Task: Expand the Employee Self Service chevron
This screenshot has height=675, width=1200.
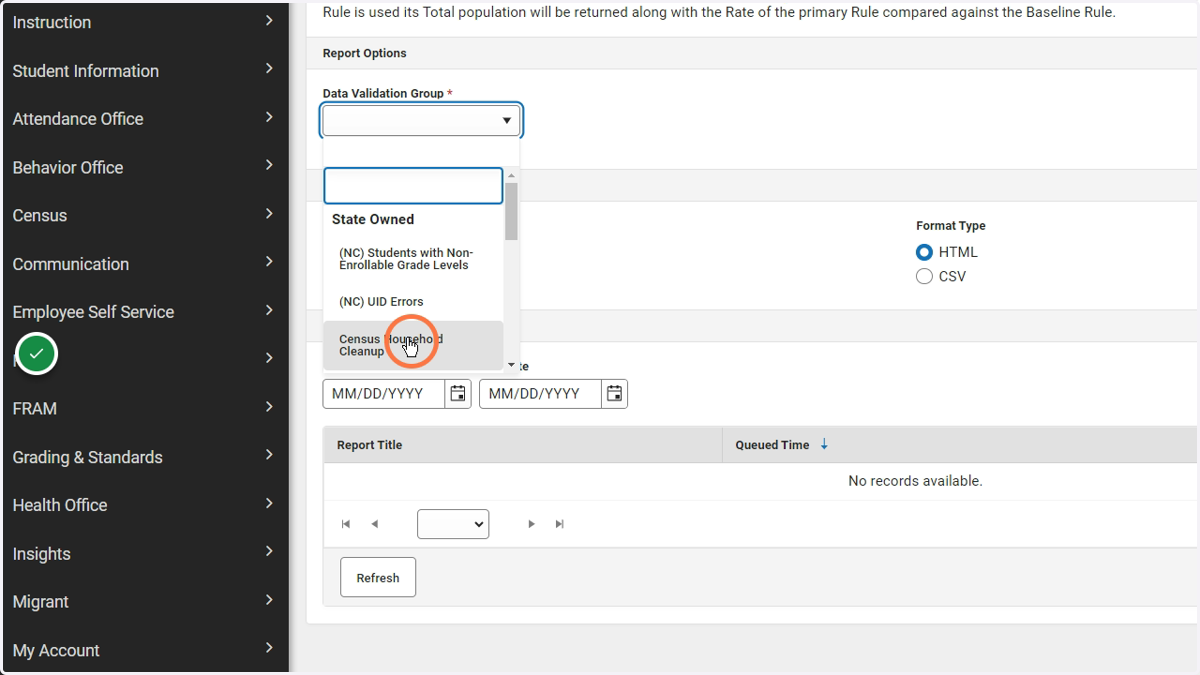Action: click(269, 310)
